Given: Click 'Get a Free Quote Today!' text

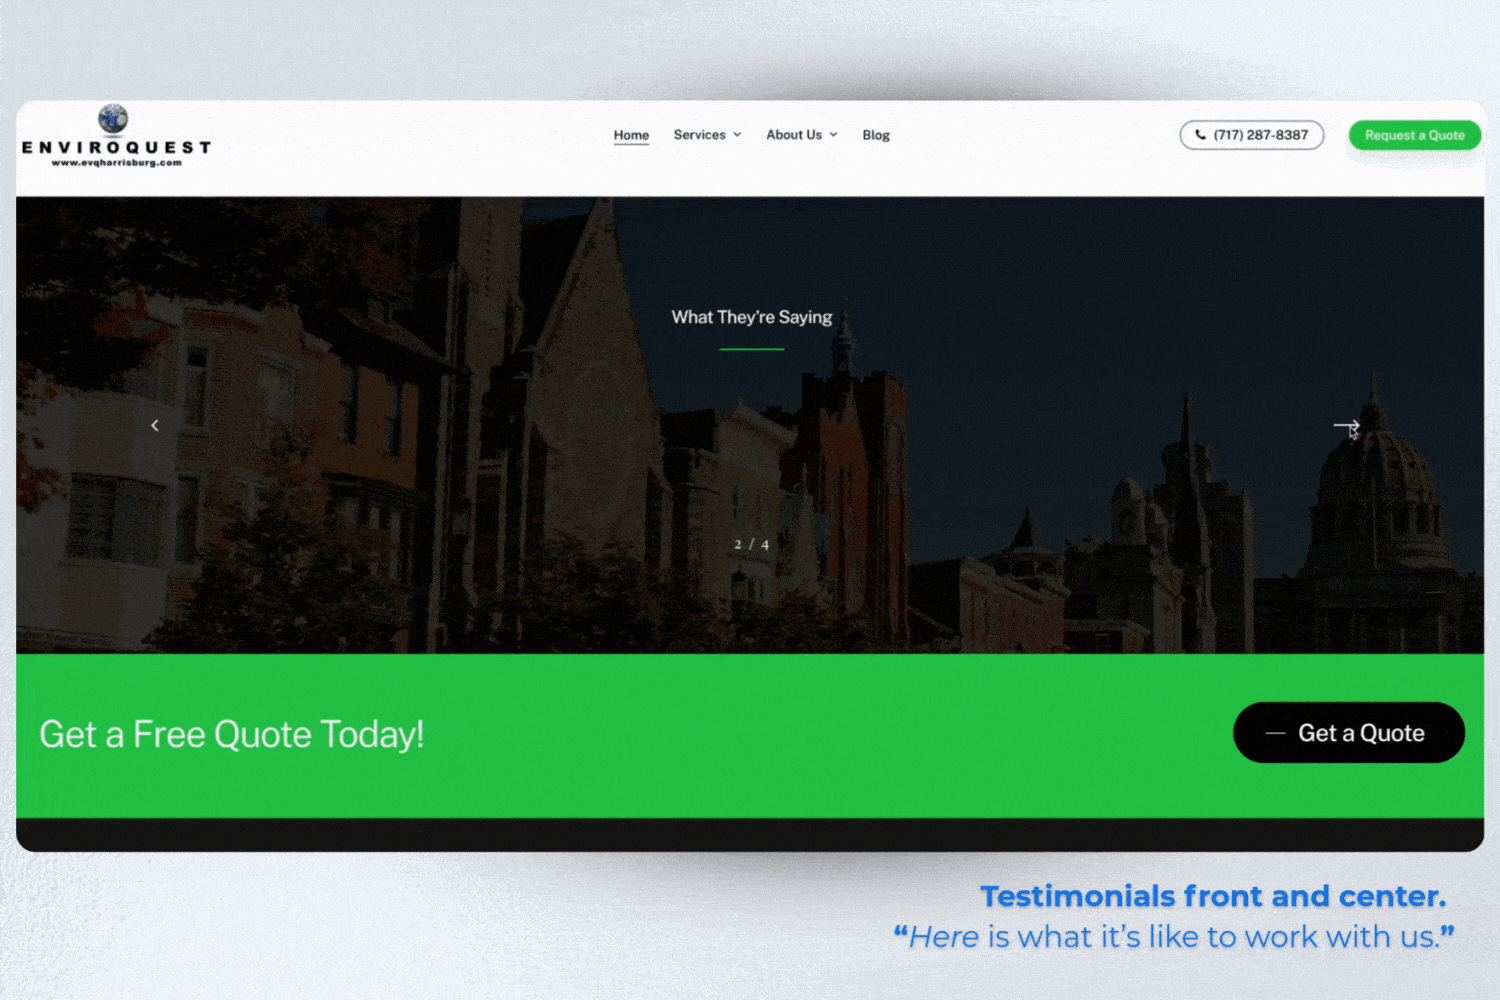Looking at the screenshot, I should coord(232,735).
